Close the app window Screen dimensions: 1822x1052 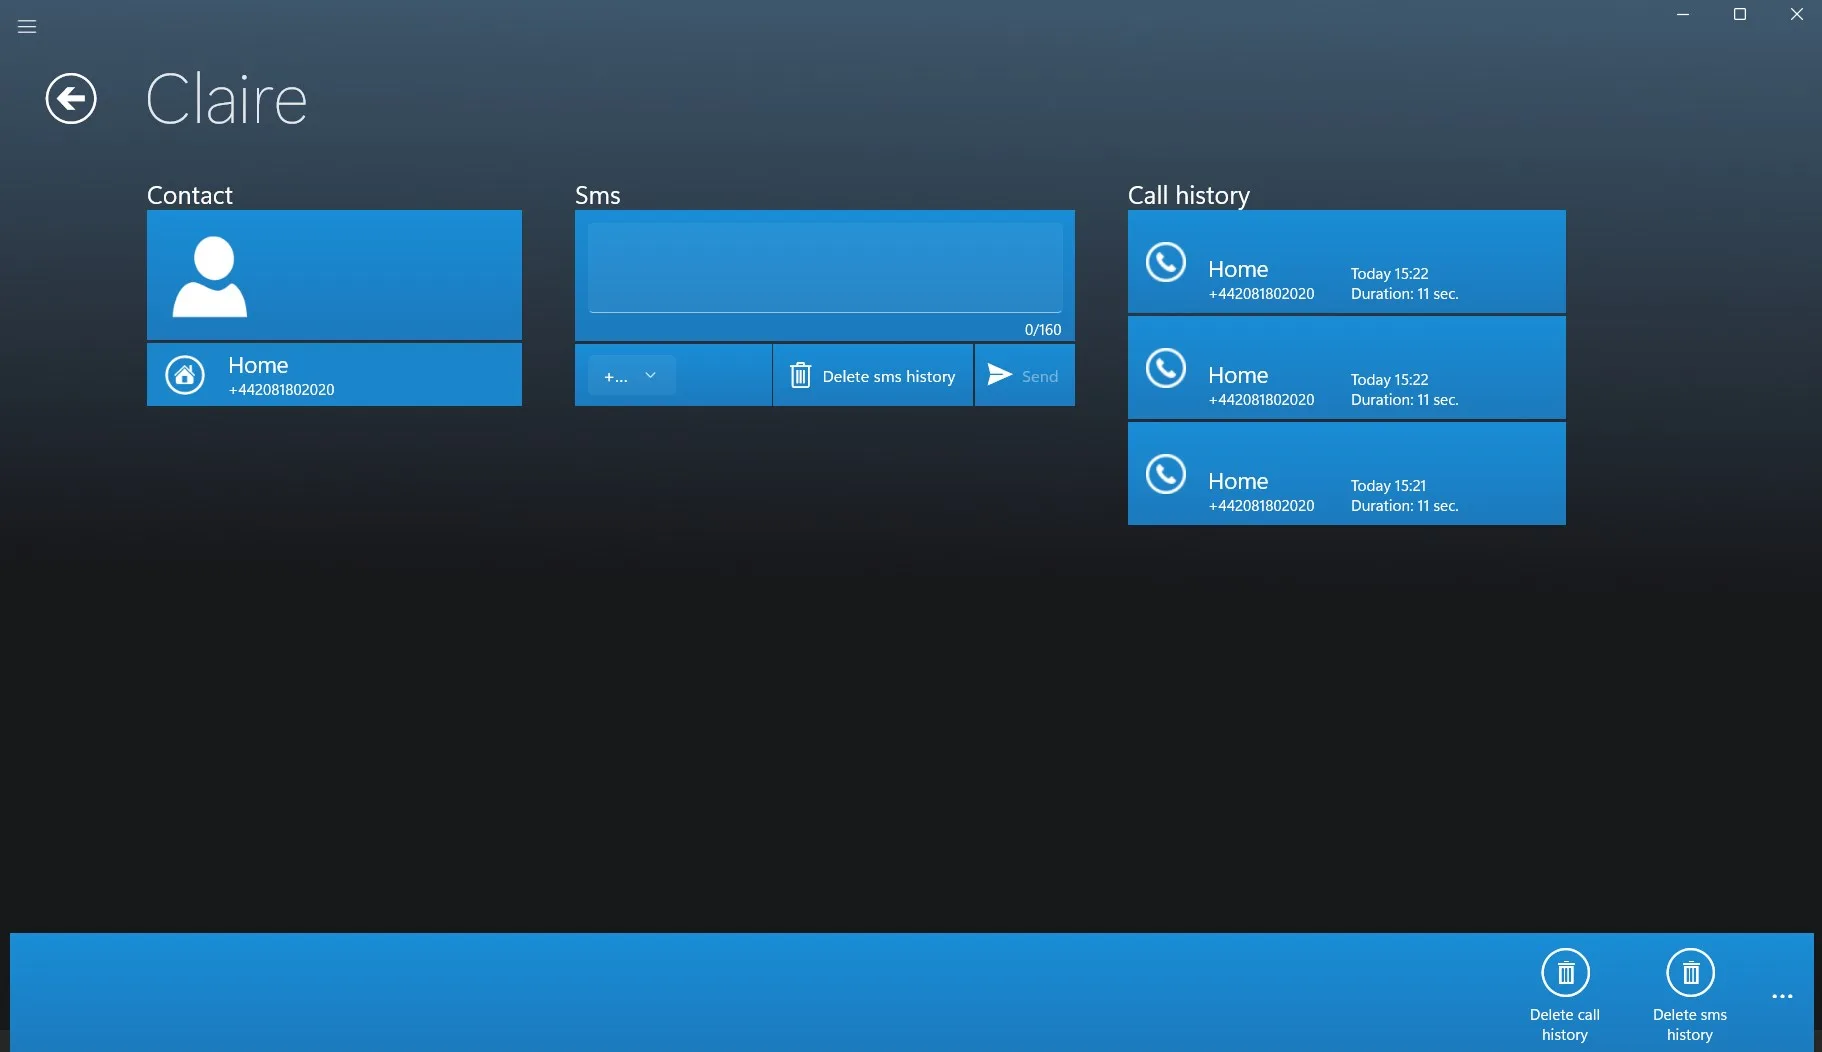point(1797,14)
